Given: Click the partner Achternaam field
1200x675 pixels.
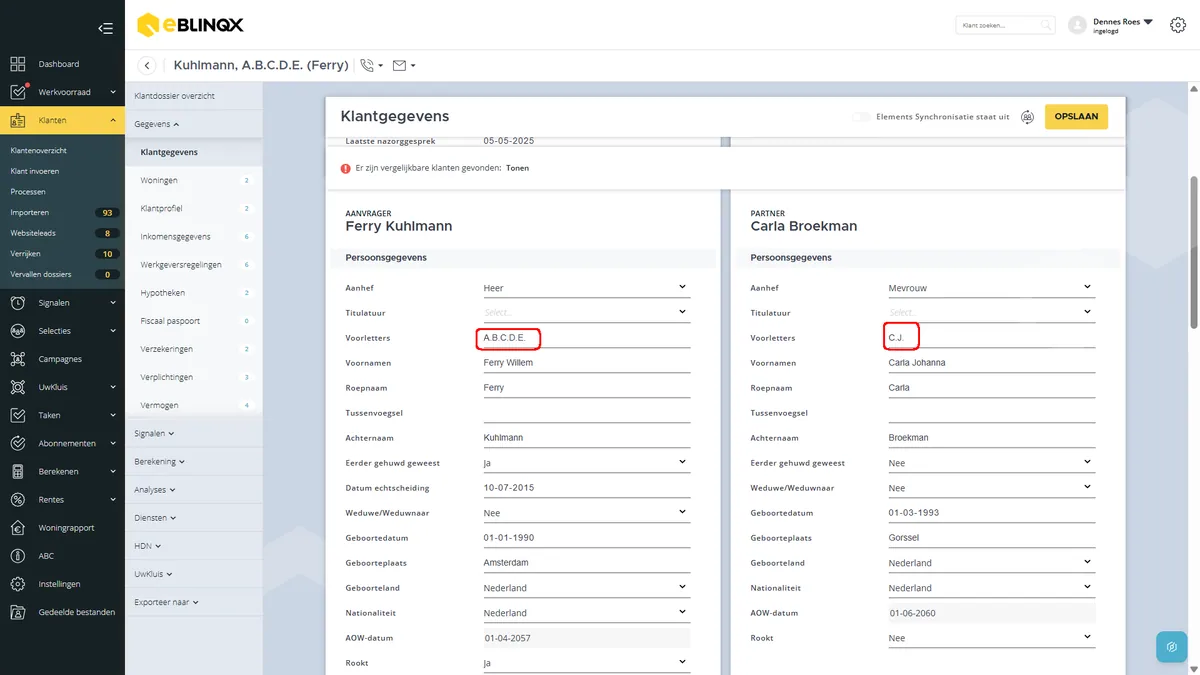Looking at the screenshot, I should (992, 438).
